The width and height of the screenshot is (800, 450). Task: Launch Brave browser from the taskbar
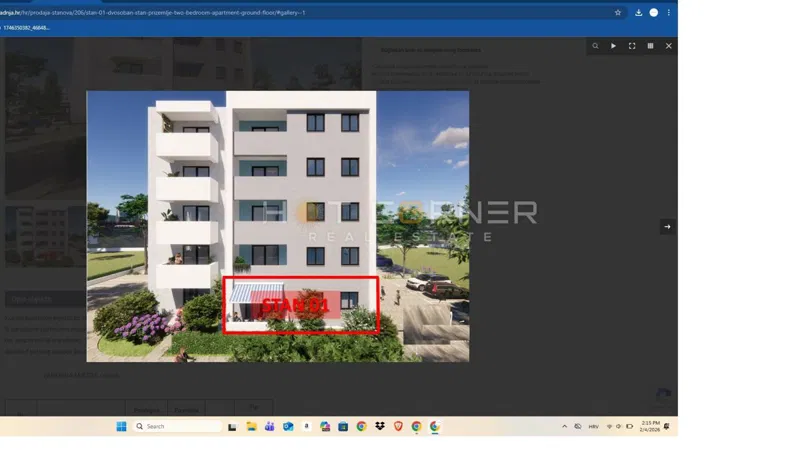click(398, 427)
